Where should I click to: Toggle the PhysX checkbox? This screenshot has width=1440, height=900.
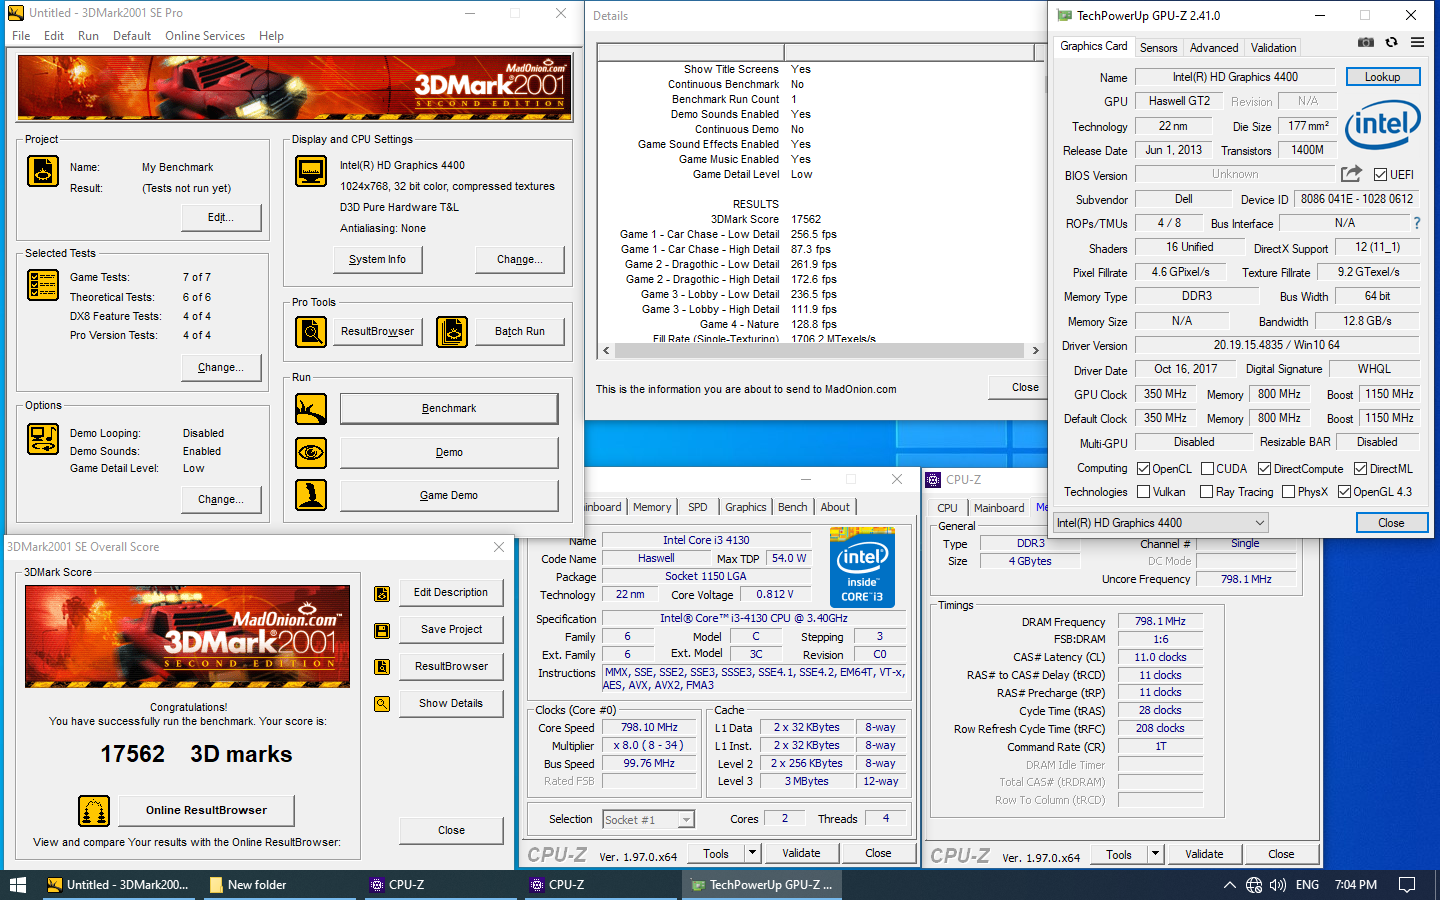[1289, 492]
